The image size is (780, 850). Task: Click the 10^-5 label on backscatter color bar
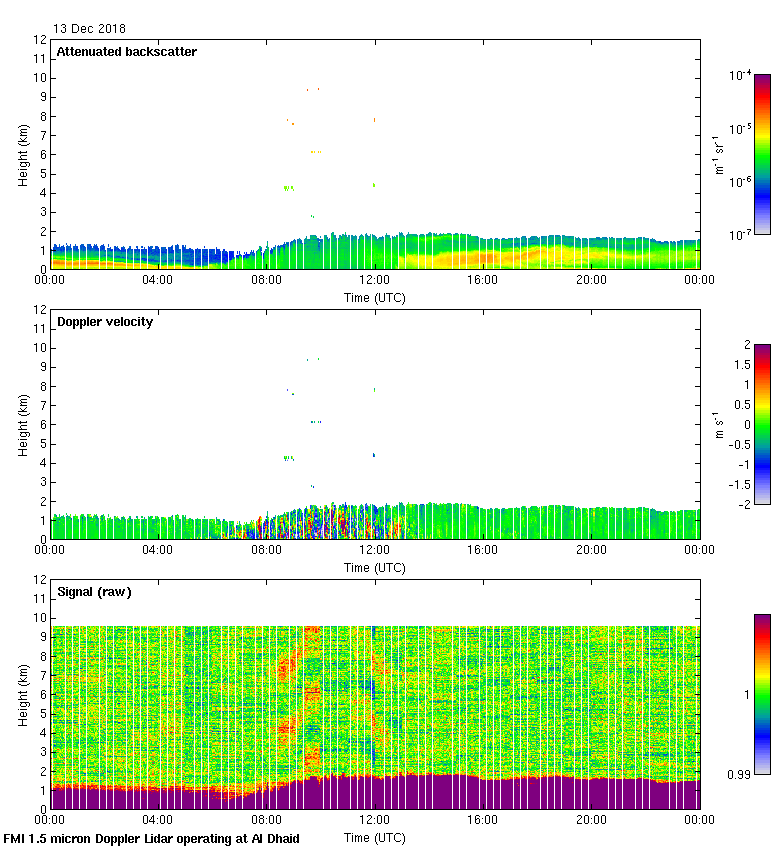click(740, 128)
